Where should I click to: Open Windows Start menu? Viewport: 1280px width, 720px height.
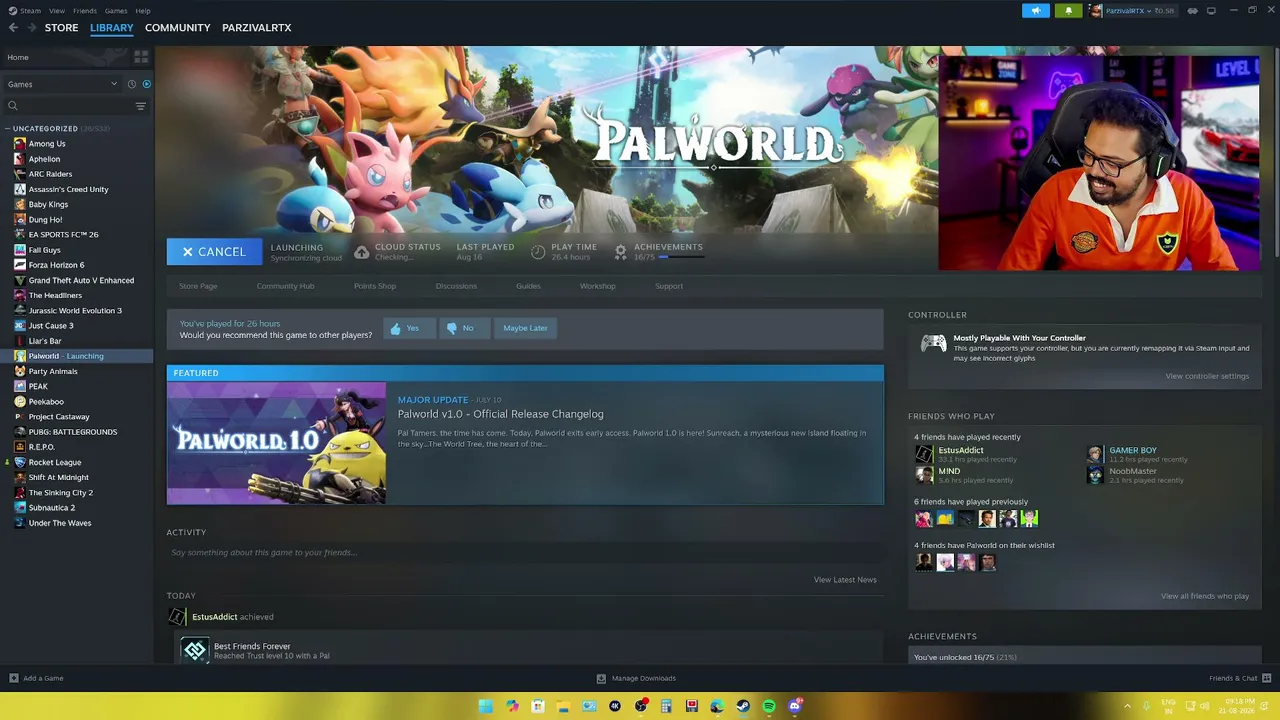486,706
